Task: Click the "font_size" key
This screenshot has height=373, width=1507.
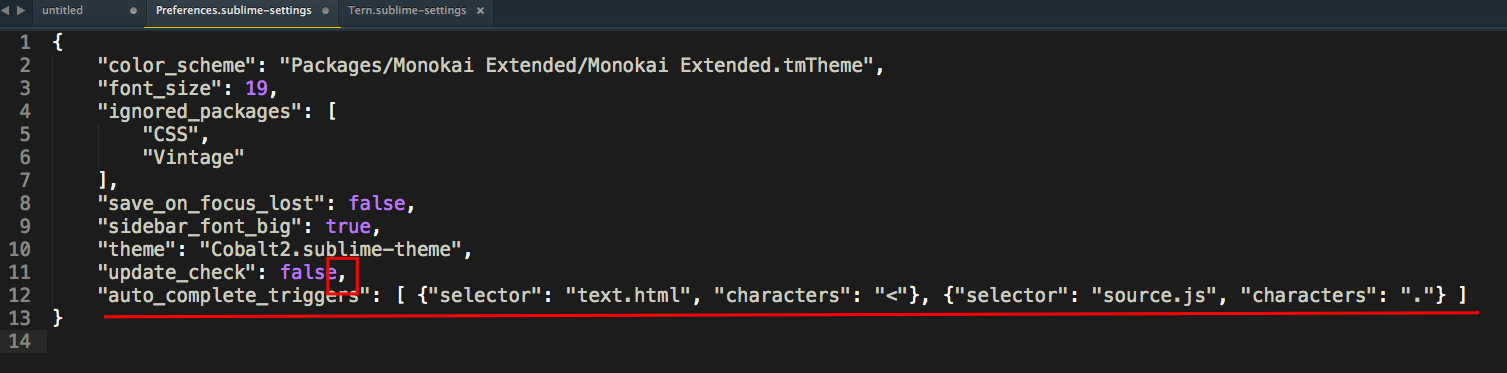Action: pos(159,89)
